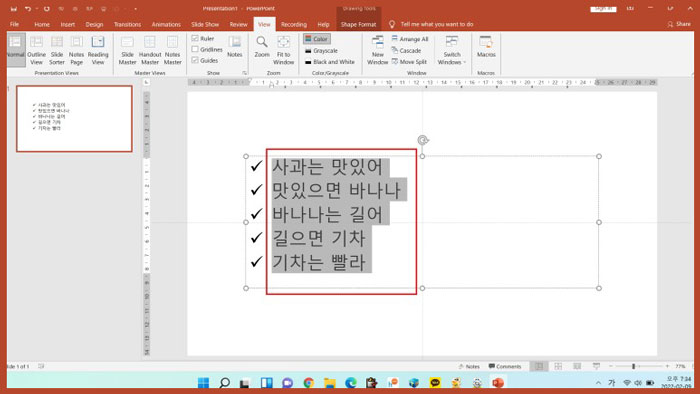
Task: Open Outline View
Action: coord(36,50)
